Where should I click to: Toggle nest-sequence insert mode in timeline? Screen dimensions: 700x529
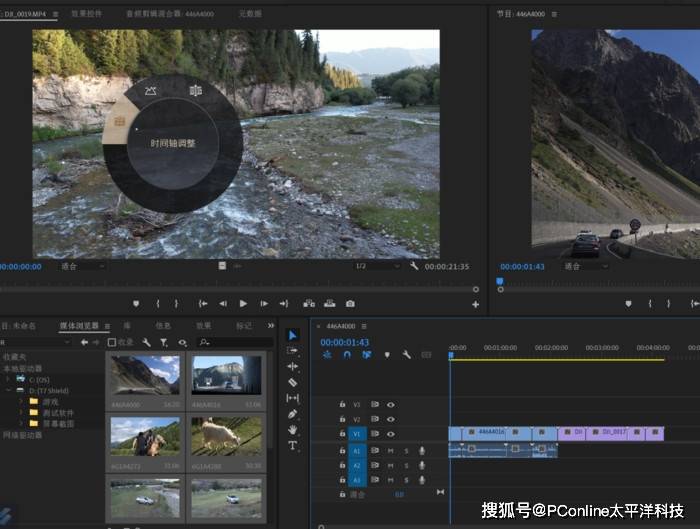point(327,355)
